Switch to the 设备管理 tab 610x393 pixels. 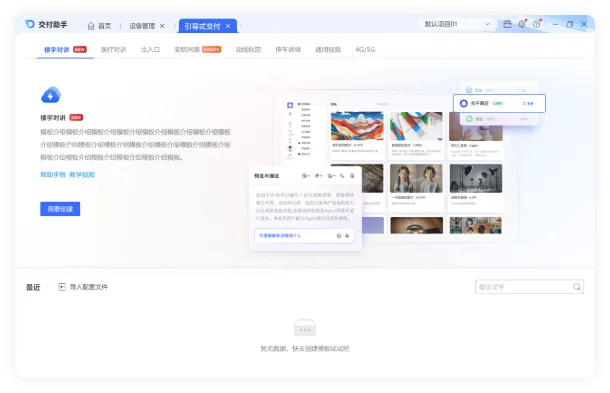coord(142,26)
